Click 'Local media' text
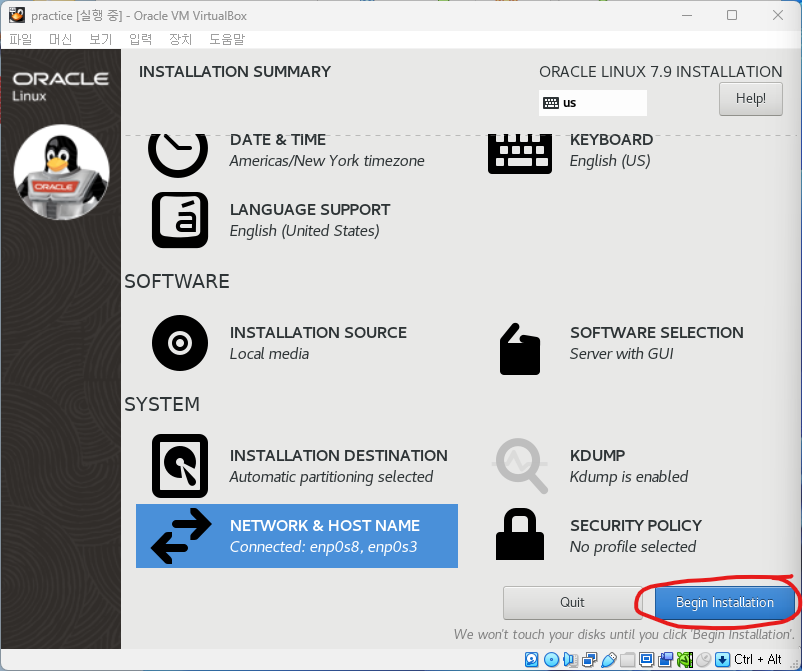Screen dimensions: 803x671 [269, 354]
